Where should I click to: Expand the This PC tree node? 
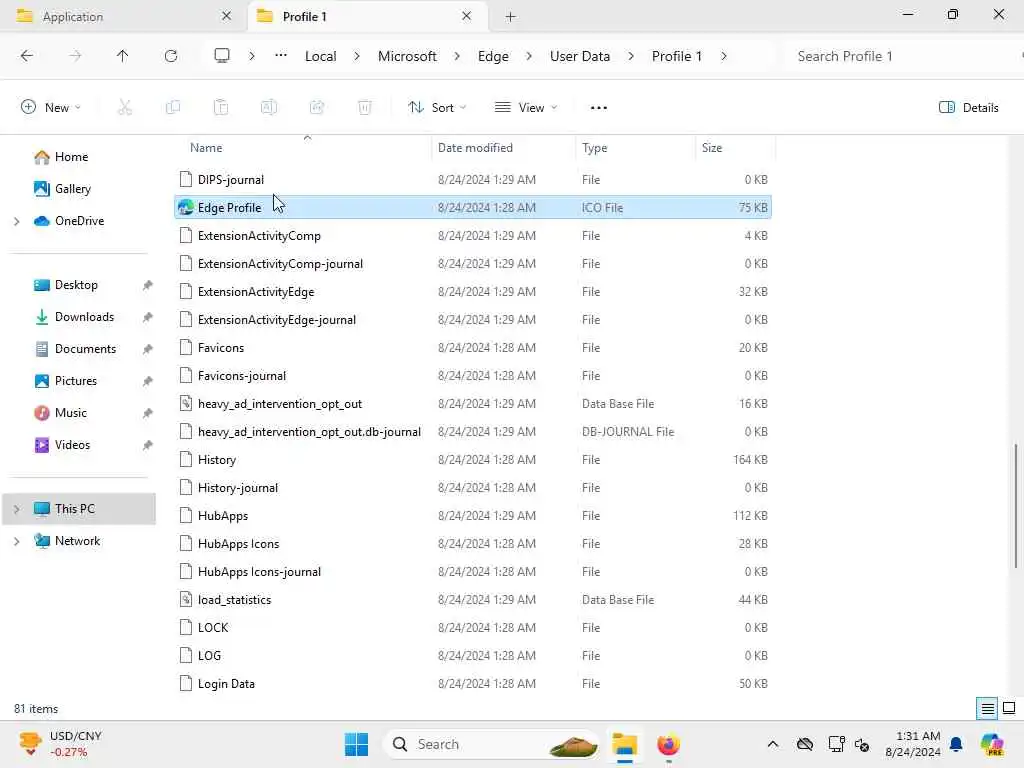pos(17,509)
